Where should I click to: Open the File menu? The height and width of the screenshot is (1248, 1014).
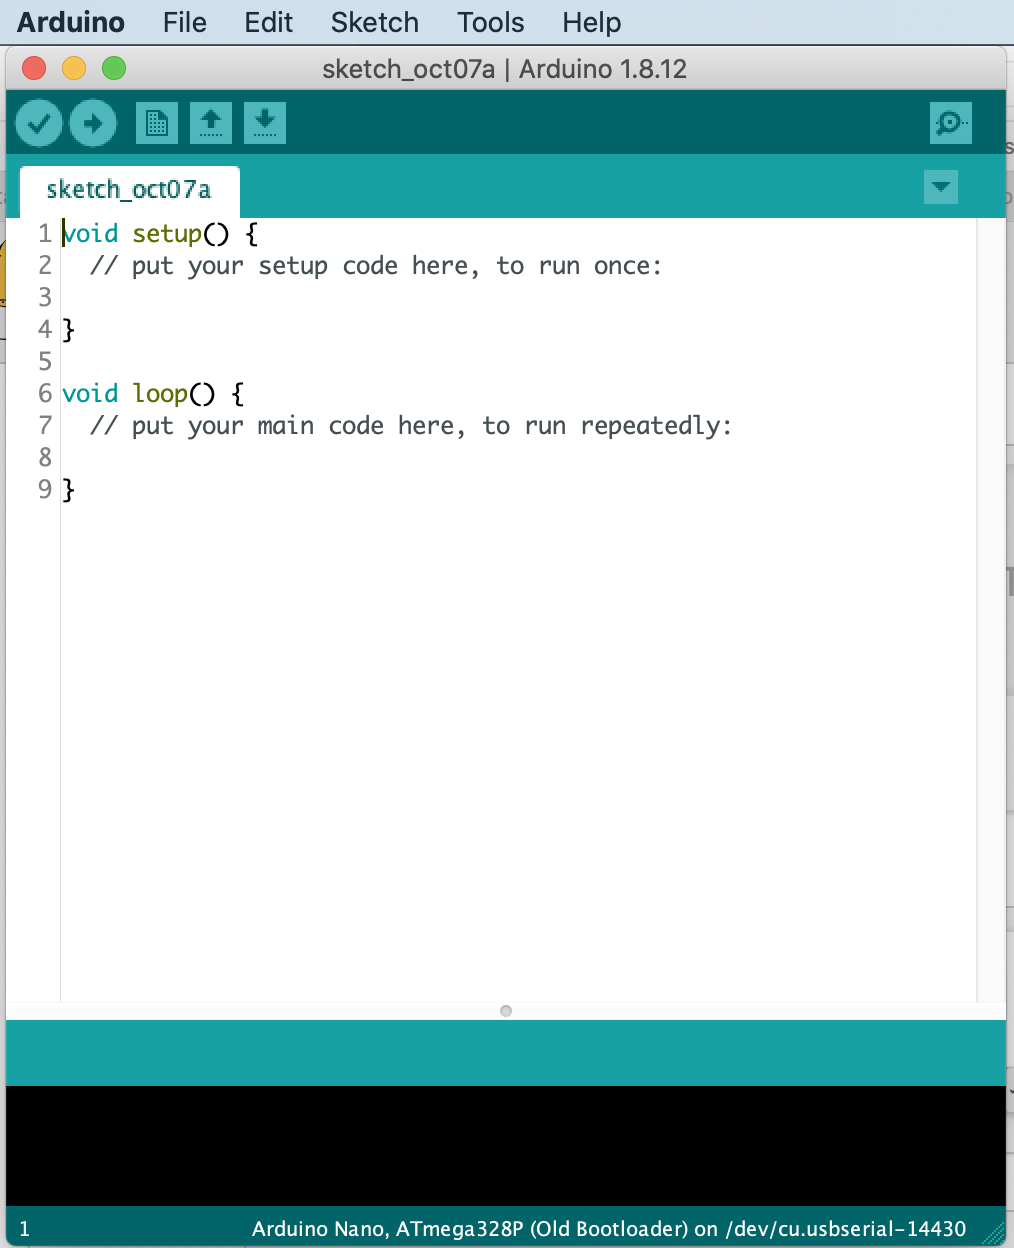(185, 22)
